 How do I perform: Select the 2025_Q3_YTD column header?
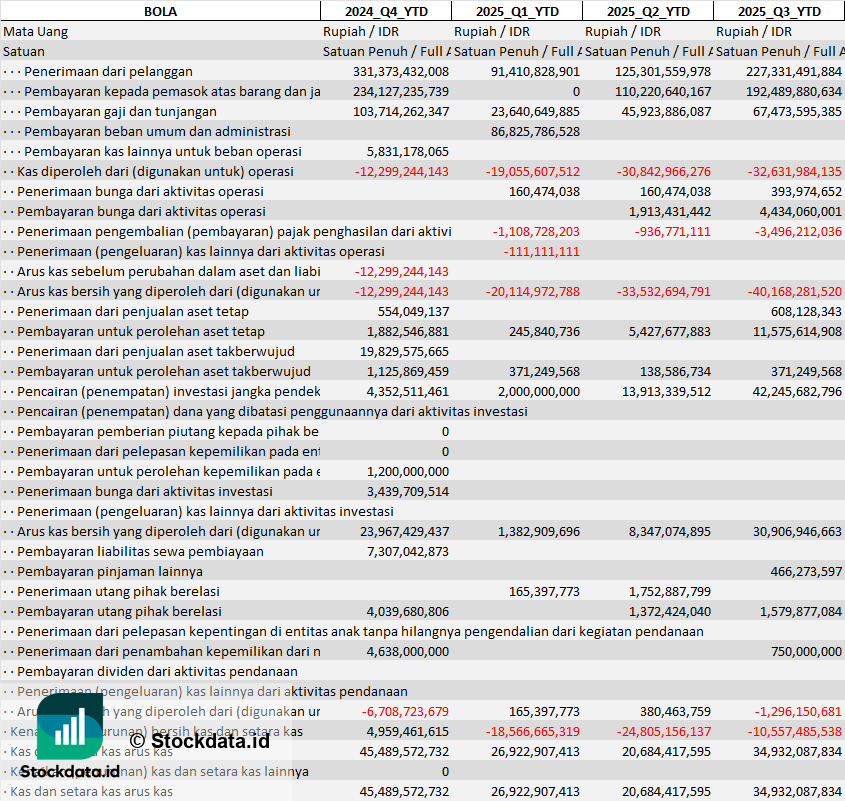click(x=779, y=11)
